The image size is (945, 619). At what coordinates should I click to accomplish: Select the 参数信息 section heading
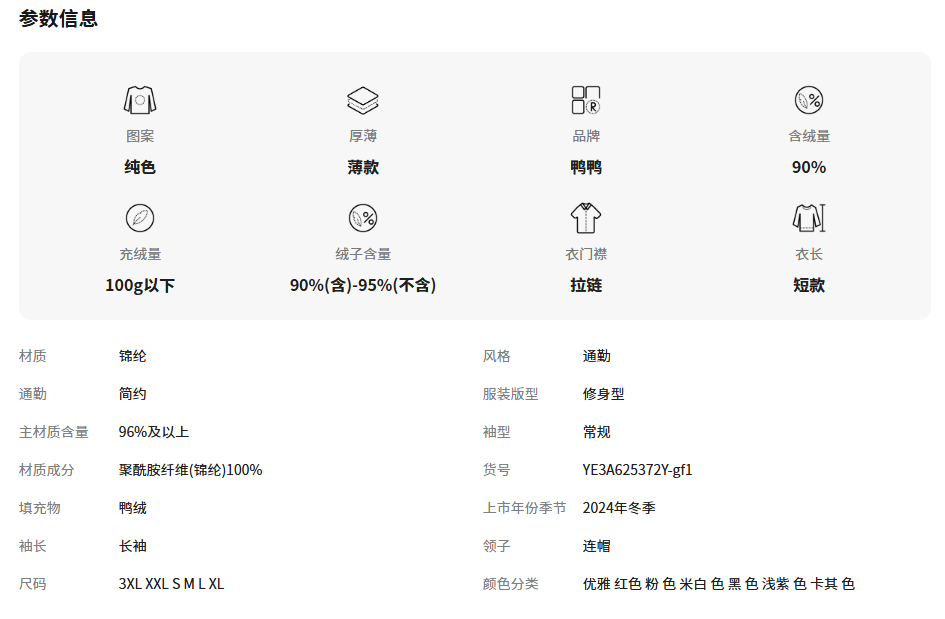58,18
